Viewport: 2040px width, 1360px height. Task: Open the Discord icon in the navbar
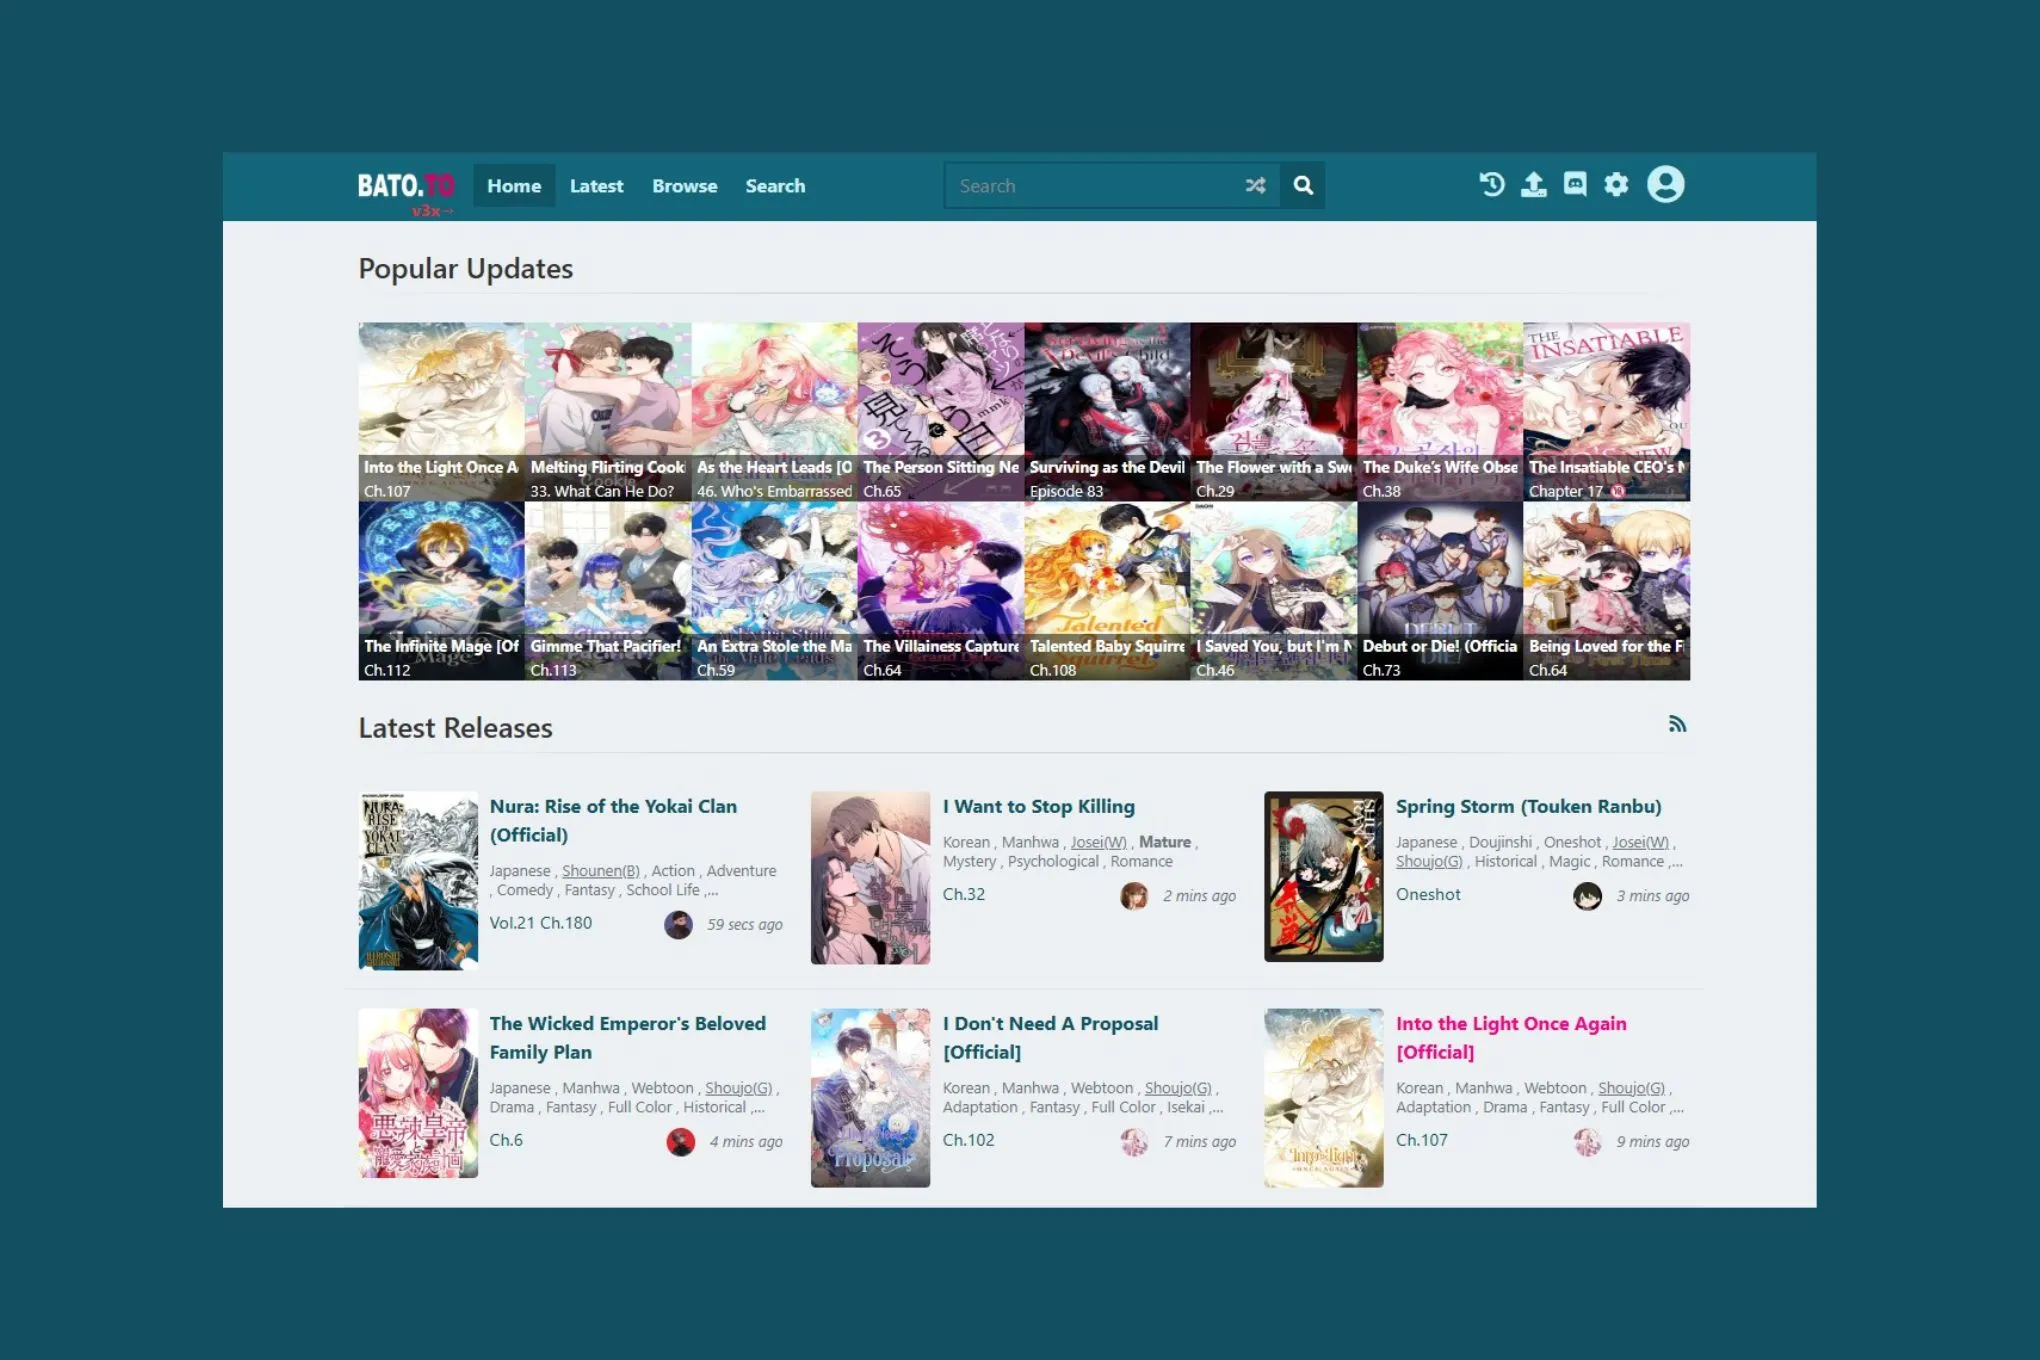[1575, 185]
